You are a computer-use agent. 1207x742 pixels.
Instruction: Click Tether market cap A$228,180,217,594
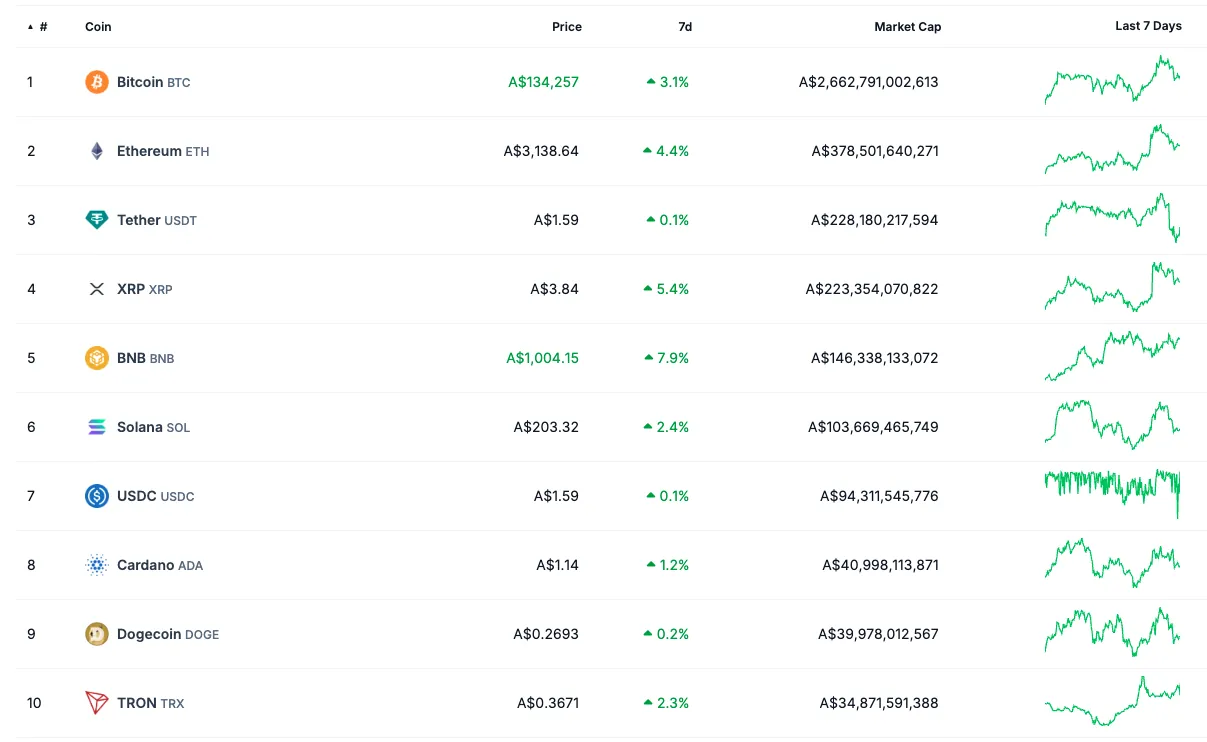[x=875, y=220]
